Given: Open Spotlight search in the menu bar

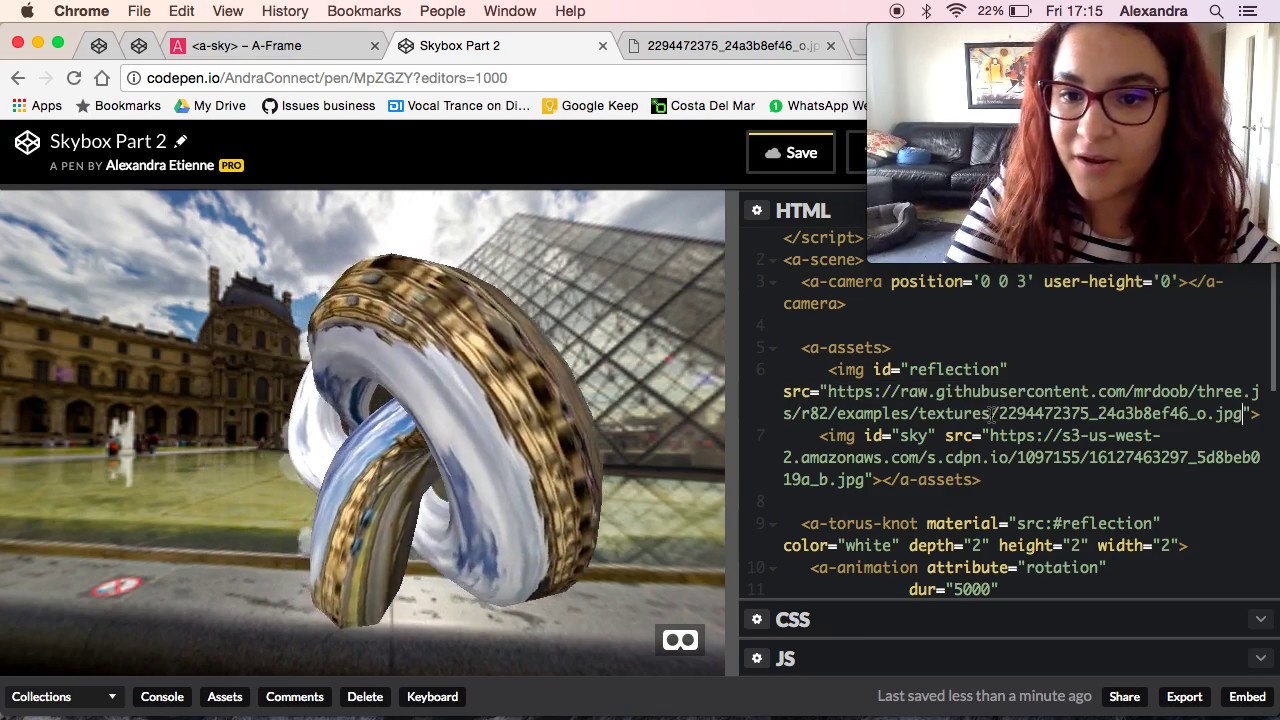Looking at the screenshot, I should pos(1216,11).
